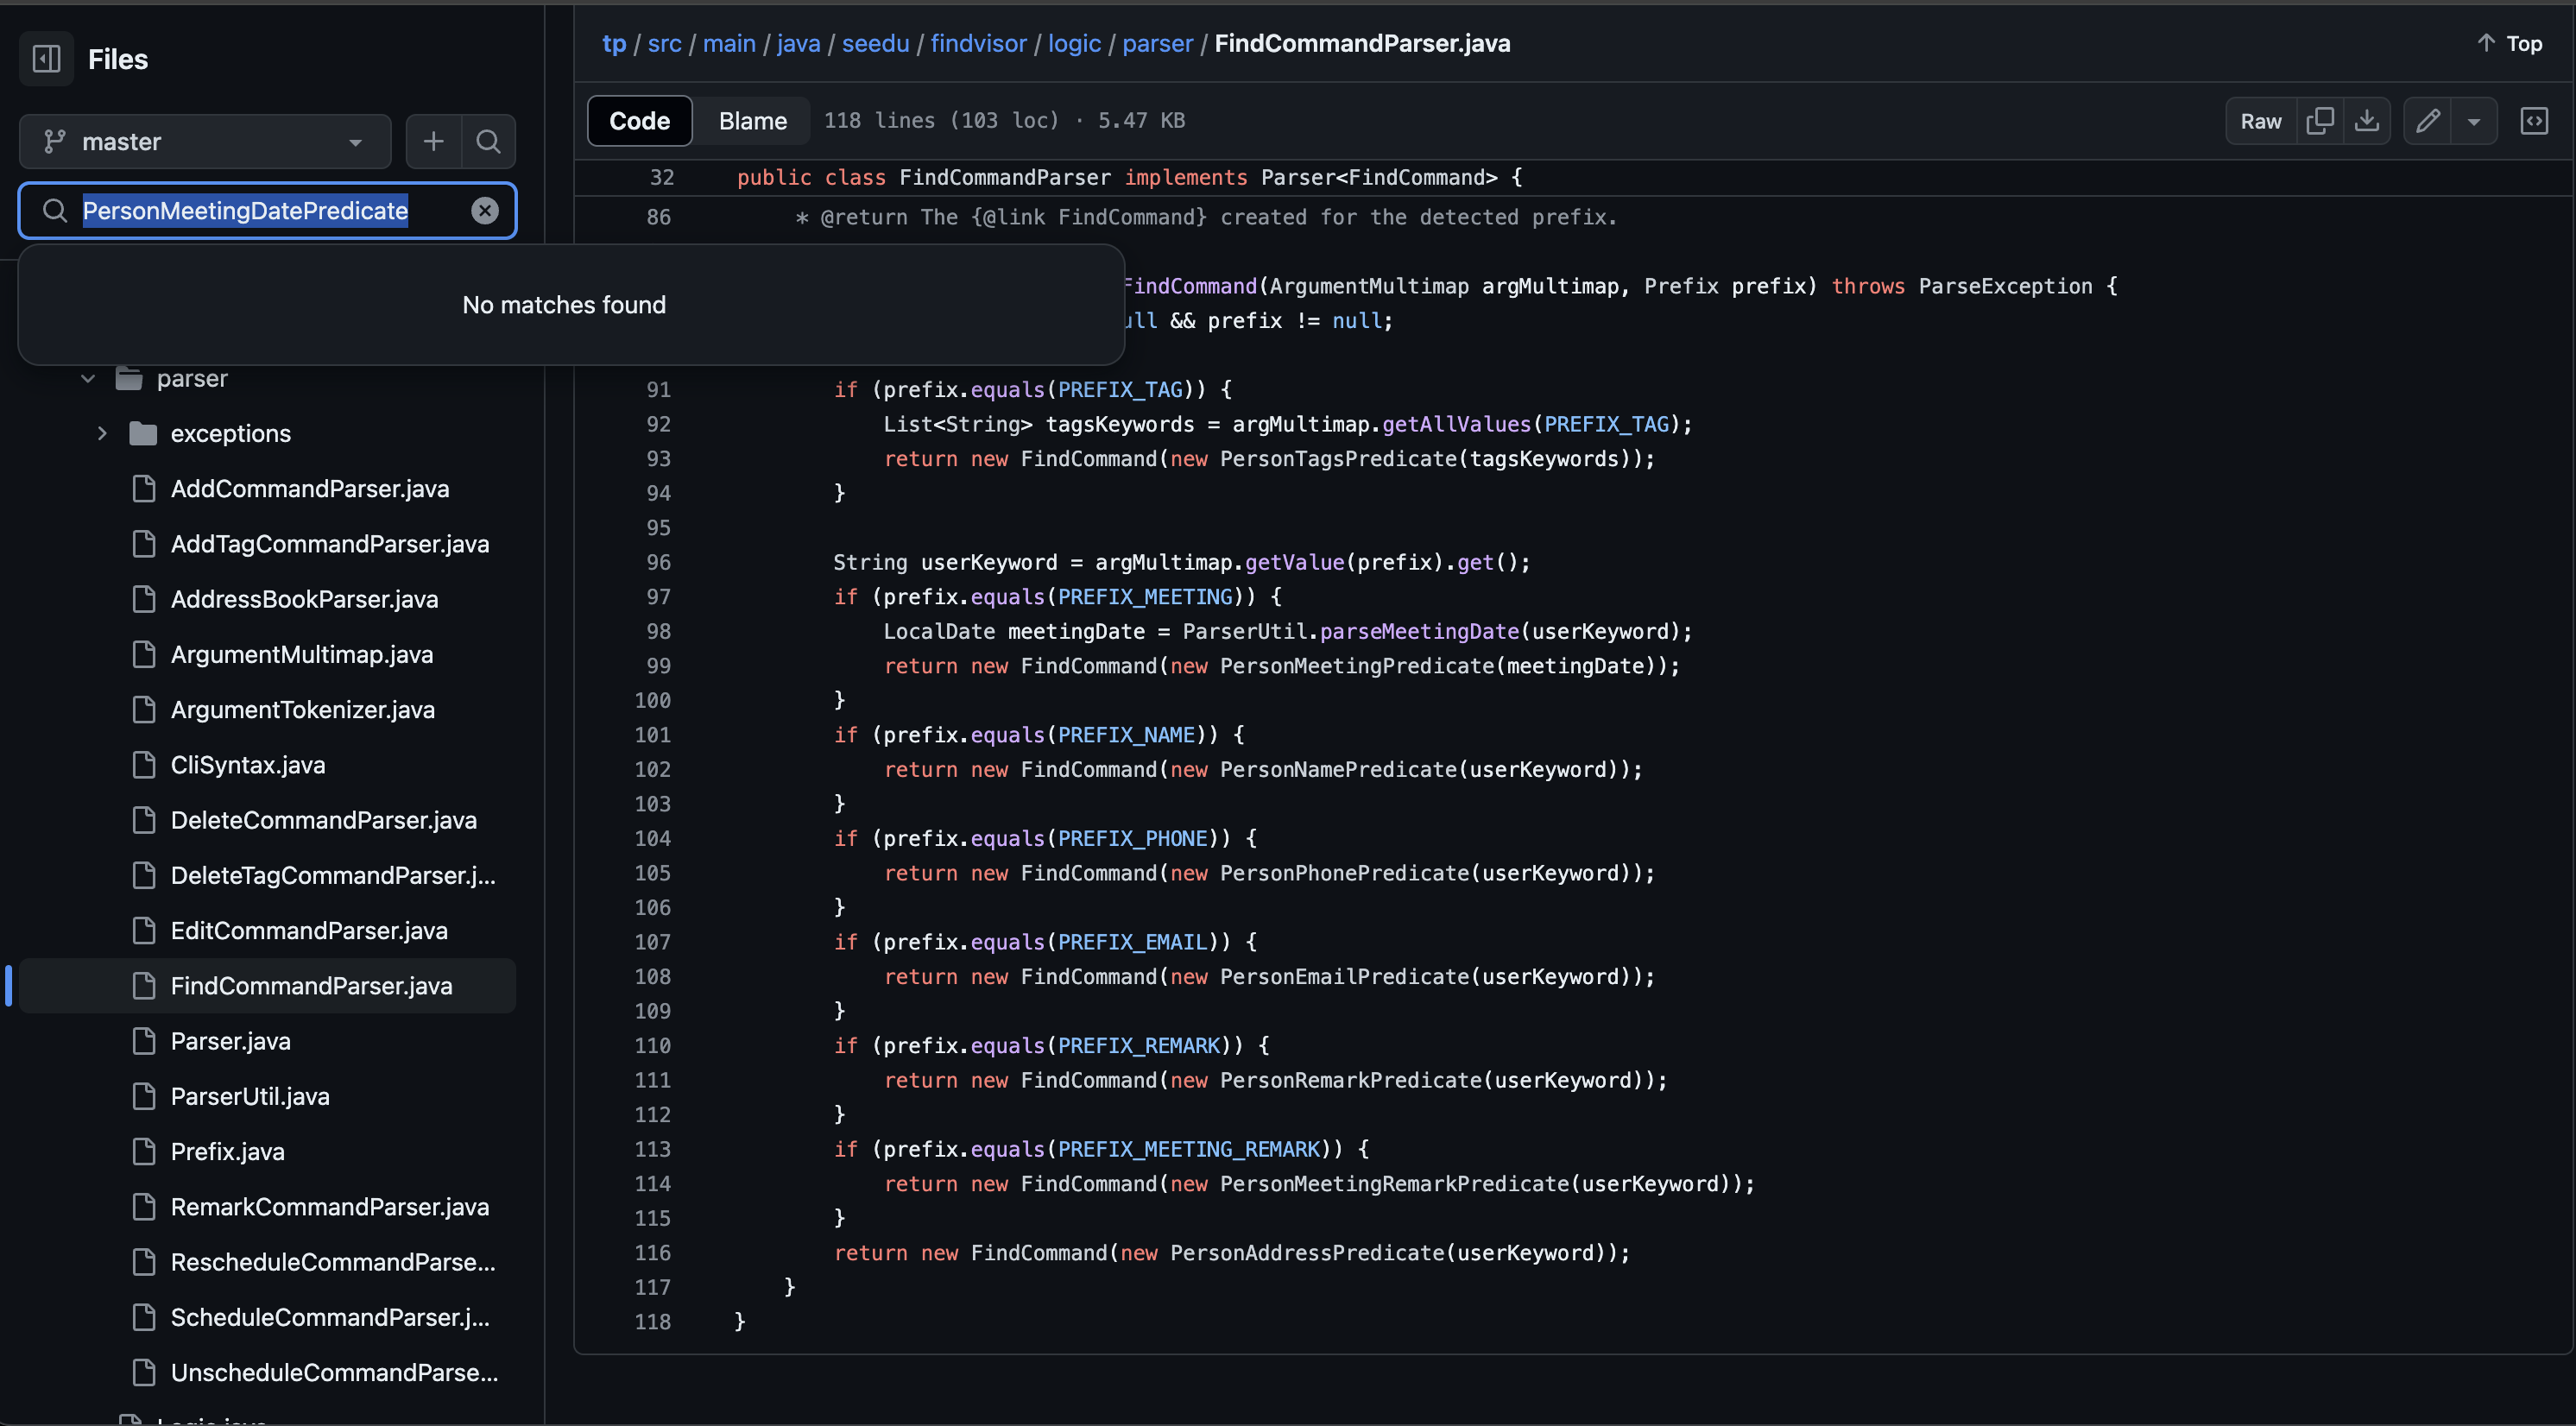Collapse the file tree side panel icon
This screenshot has height=1426, width=2576.
(x=46, y=59)
